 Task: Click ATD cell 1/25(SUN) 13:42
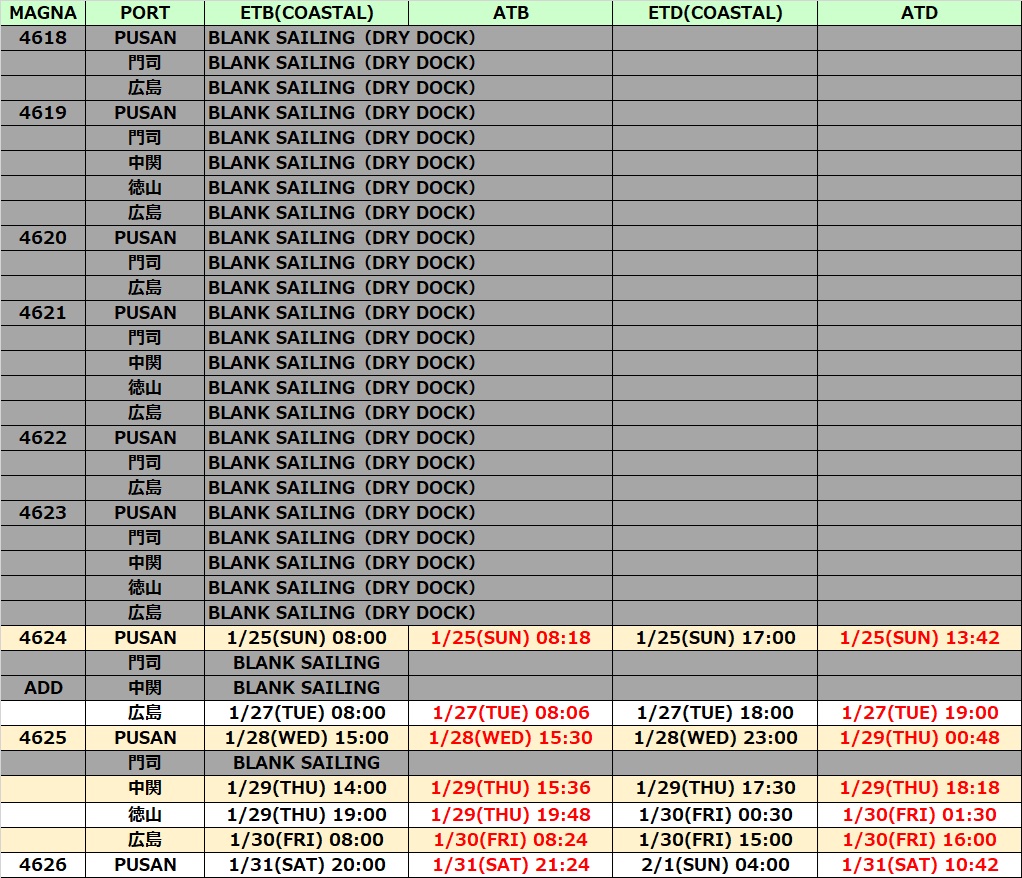tap(919, 638)
